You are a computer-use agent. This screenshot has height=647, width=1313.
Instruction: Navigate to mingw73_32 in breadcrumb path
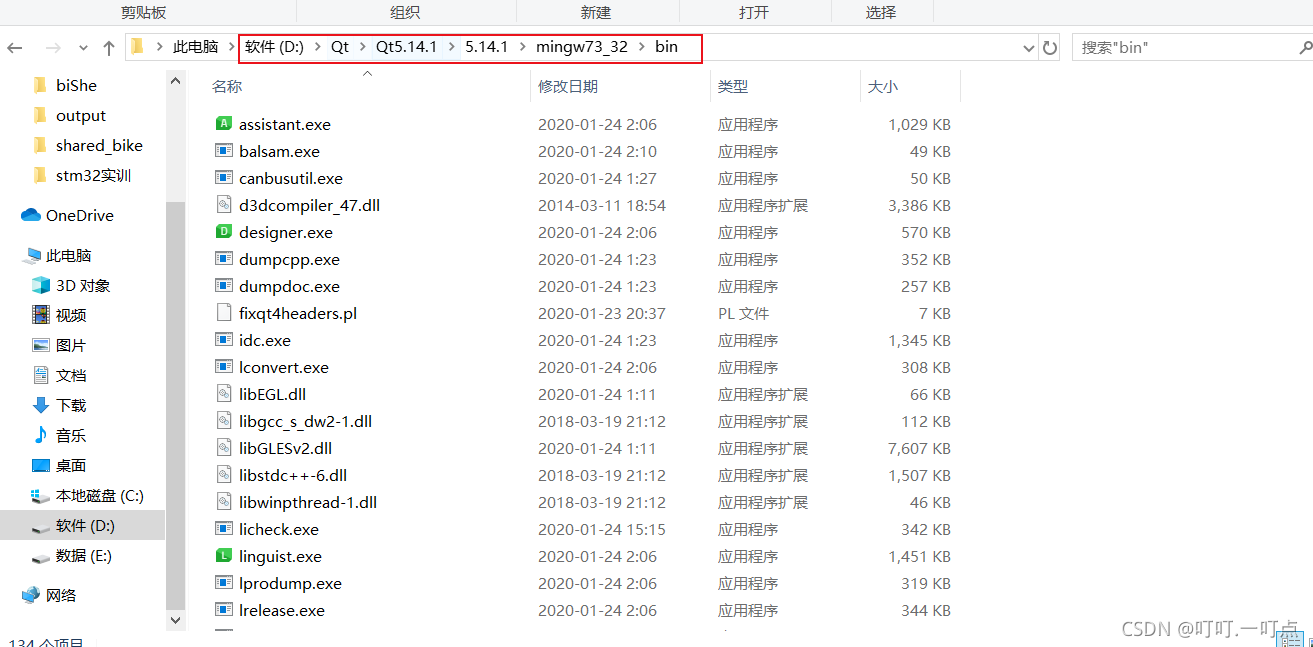pyautogui.click(x=581, y=47)
